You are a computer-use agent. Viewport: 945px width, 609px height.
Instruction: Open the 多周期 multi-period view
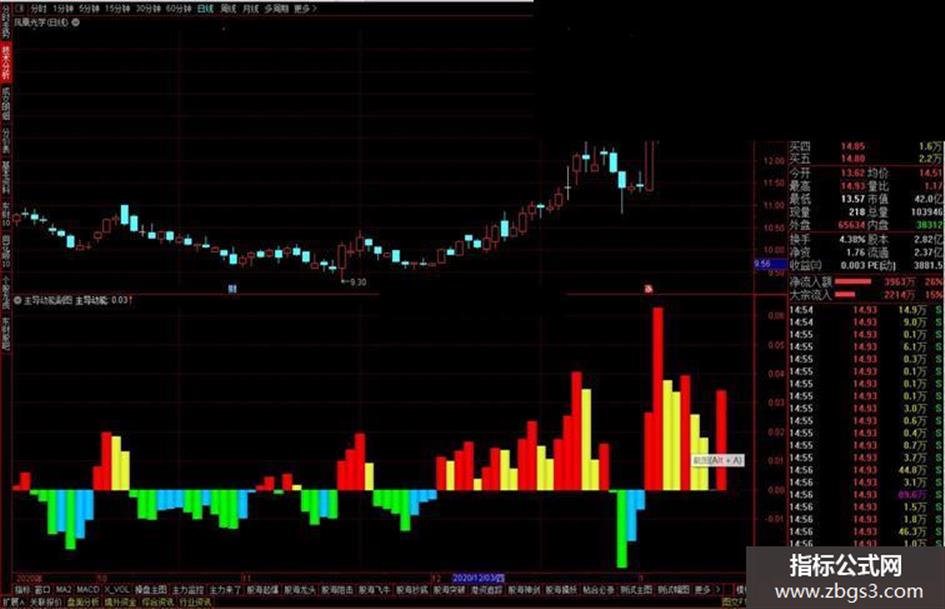[276, 9]
